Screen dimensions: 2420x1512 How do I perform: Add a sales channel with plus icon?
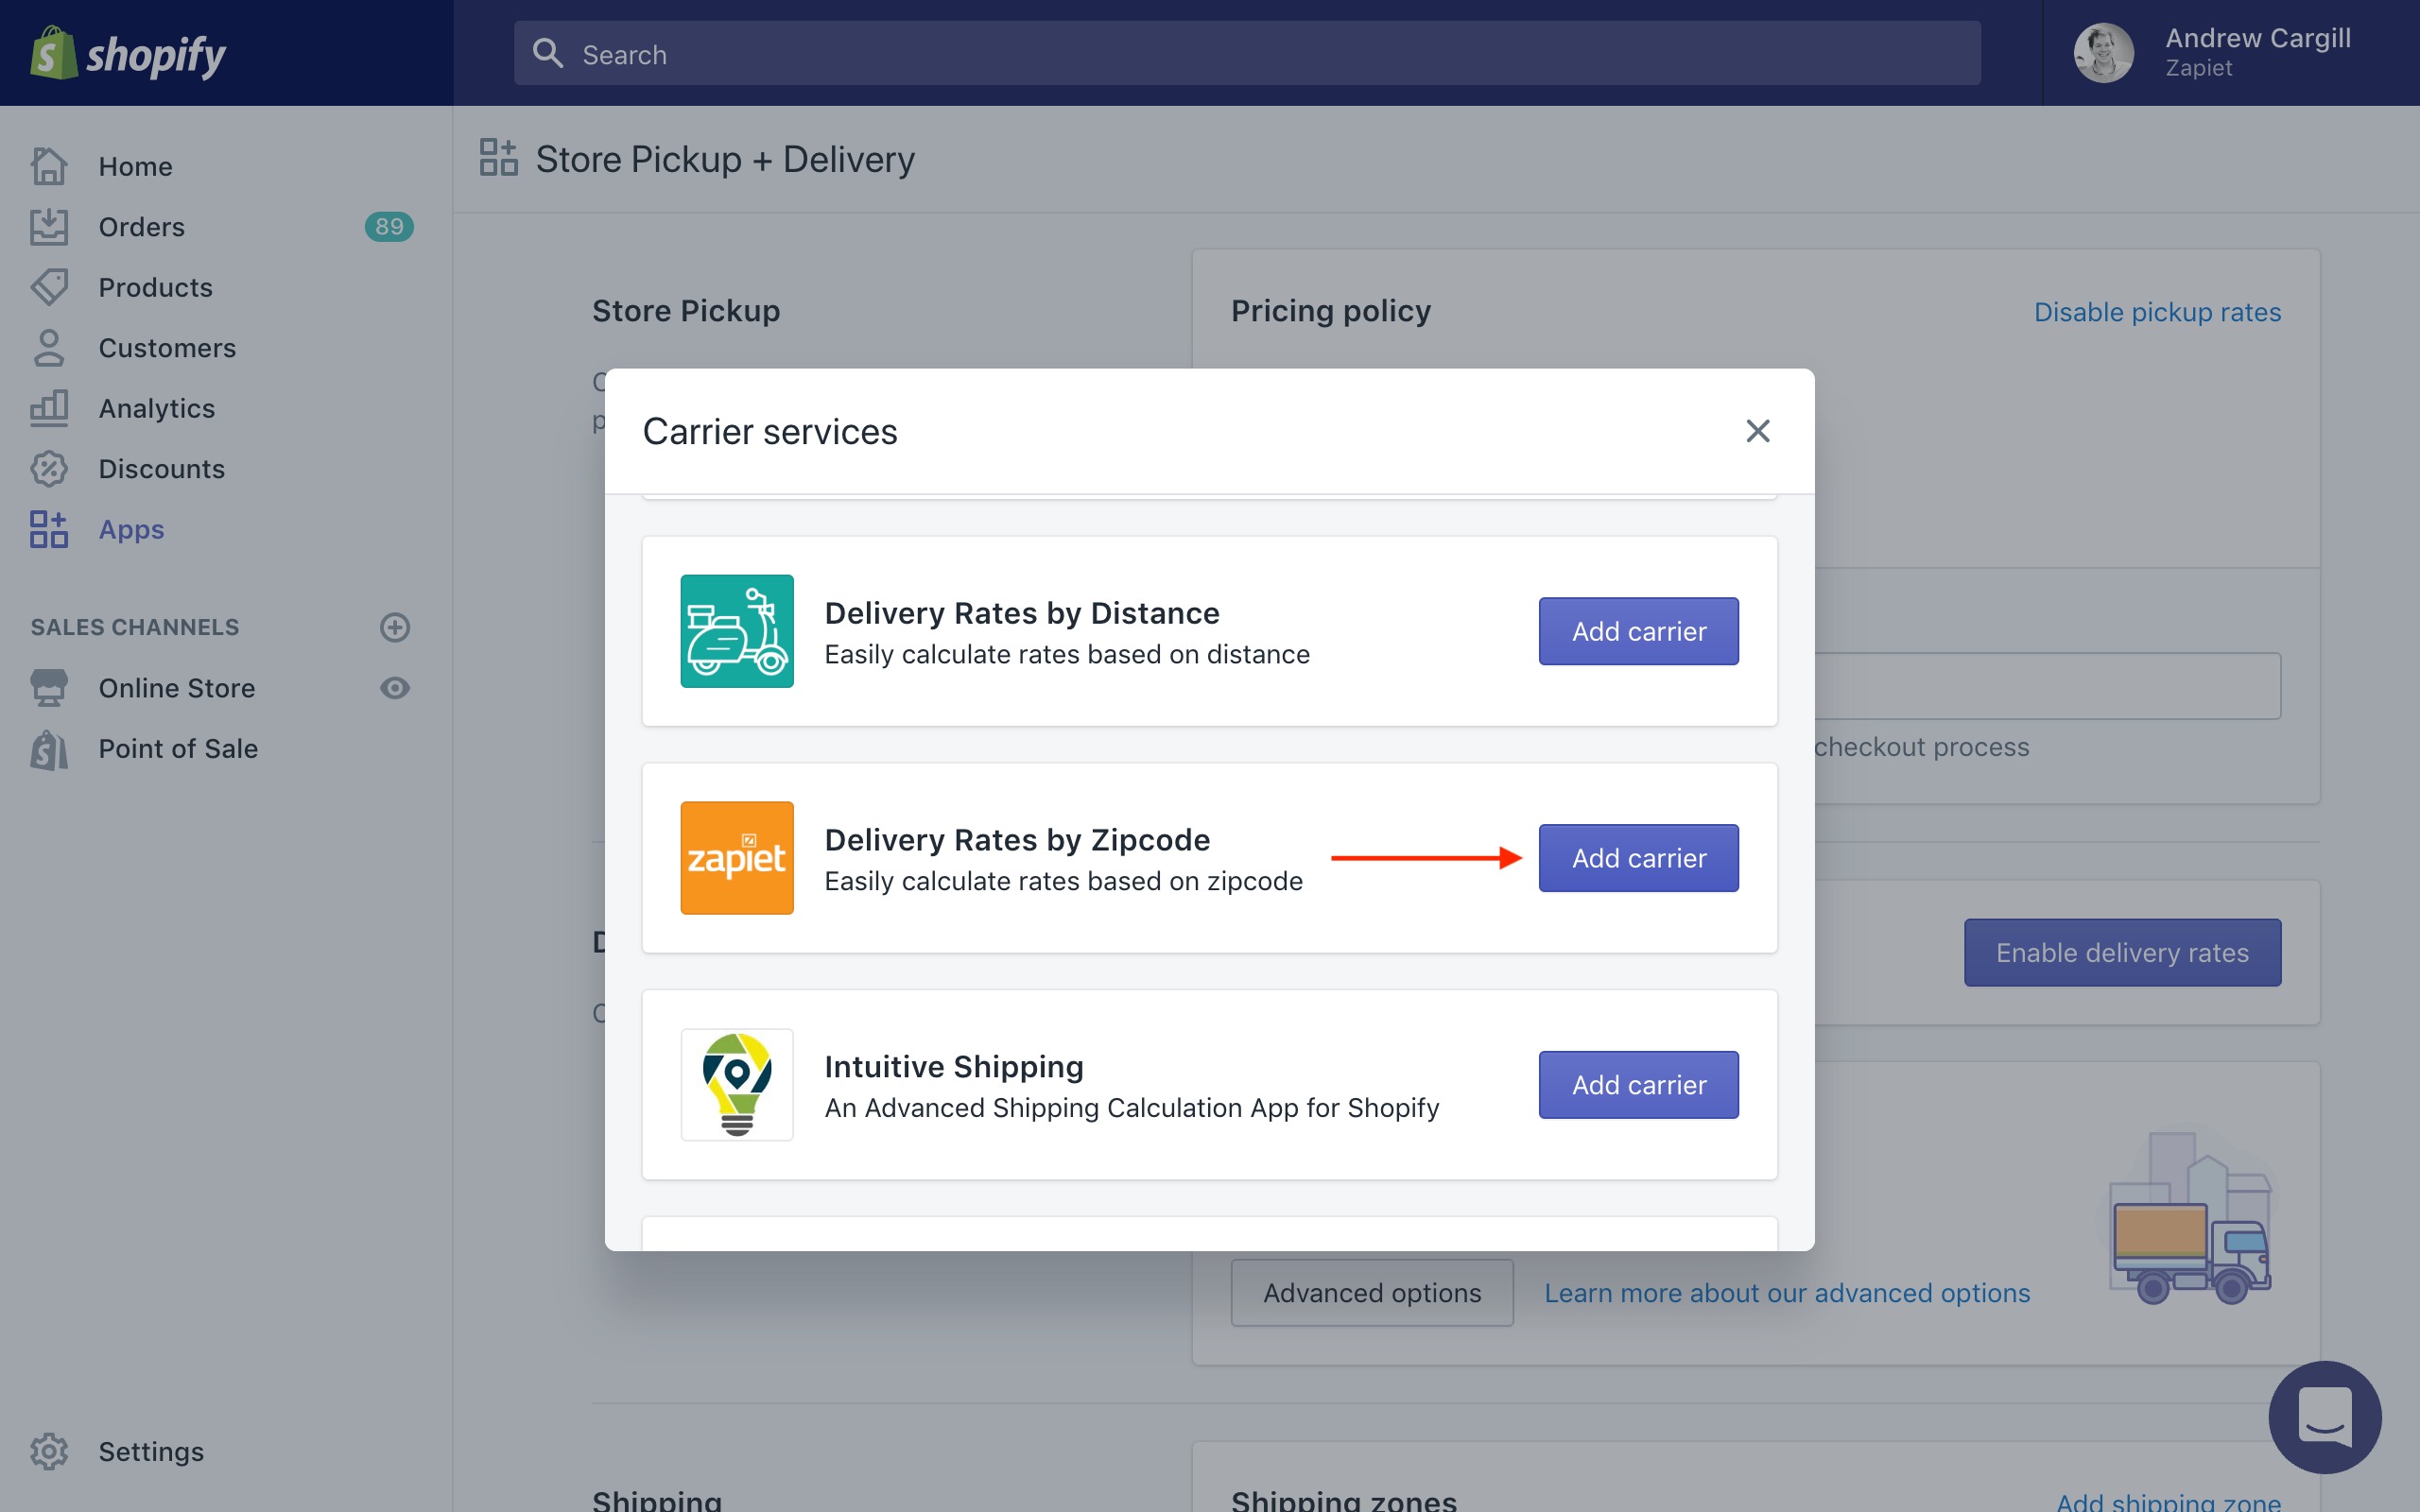click(x=395, y=627)
